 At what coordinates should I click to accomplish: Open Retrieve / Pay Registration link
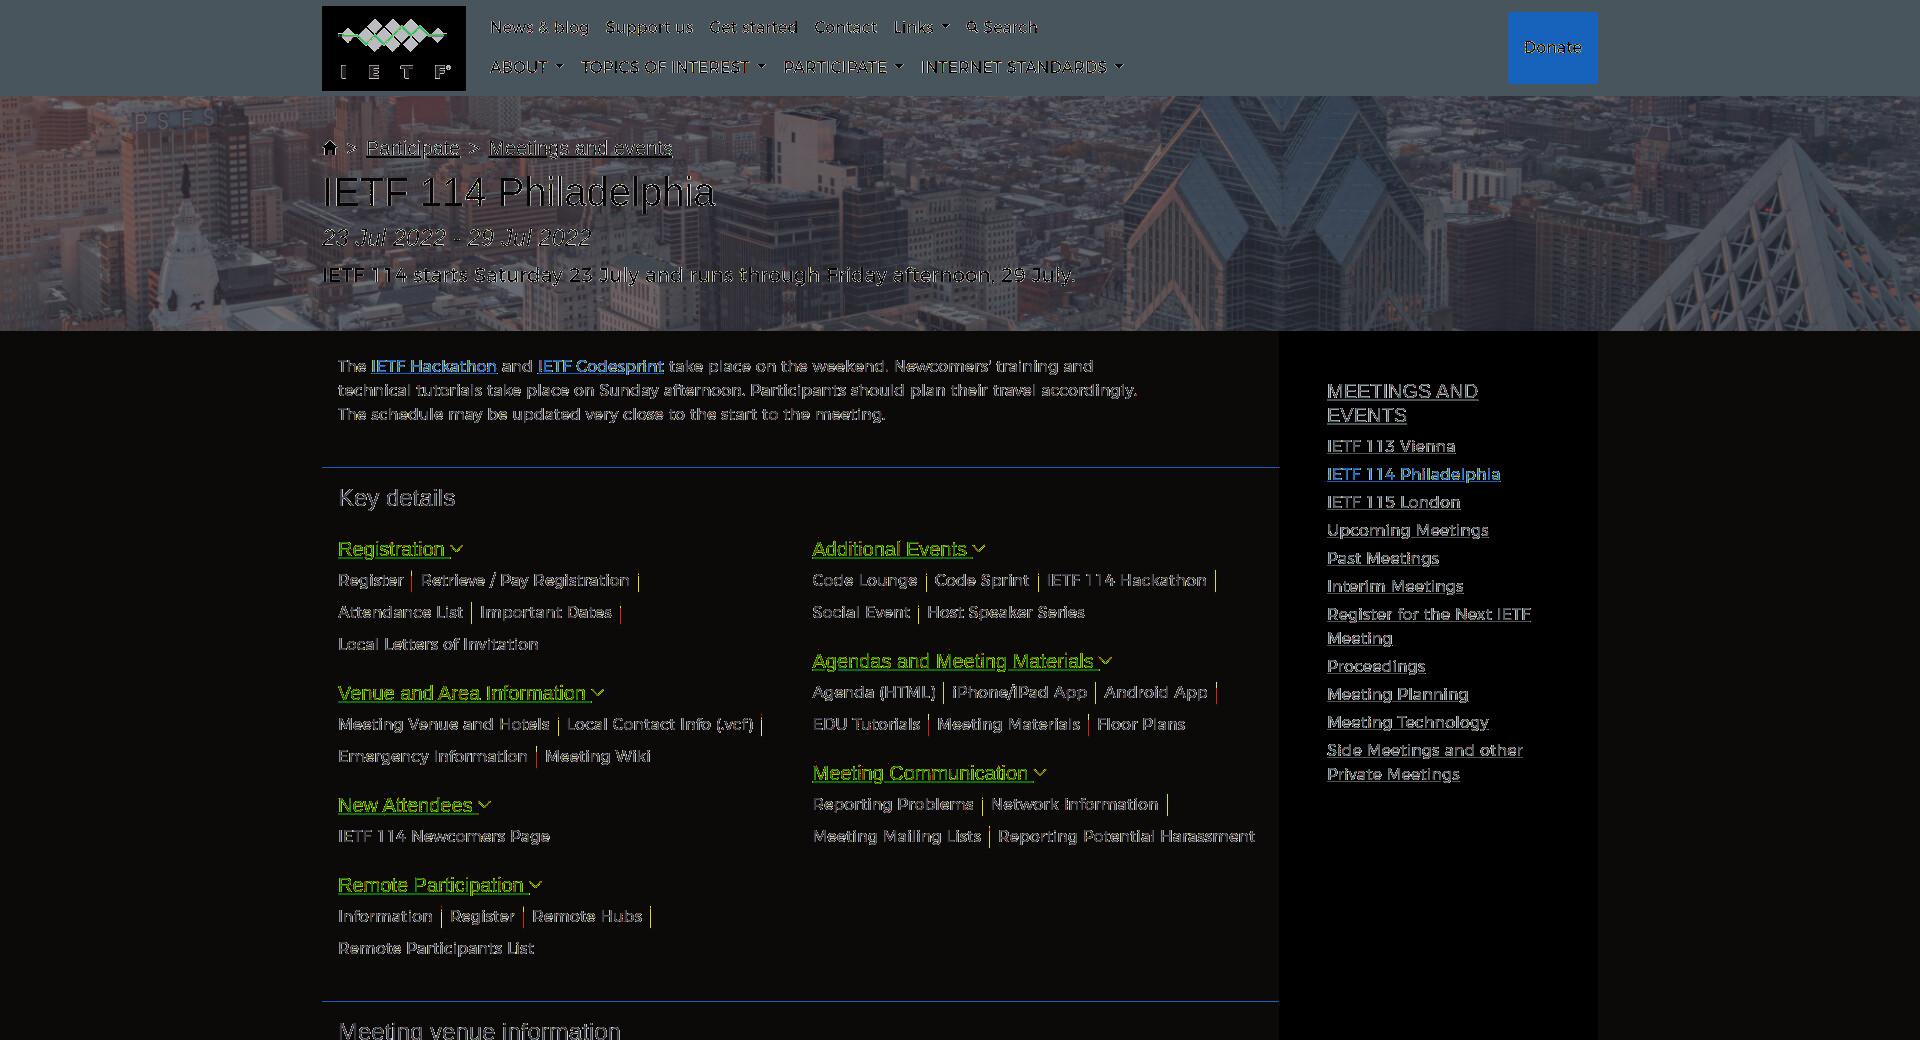(525, 581)
